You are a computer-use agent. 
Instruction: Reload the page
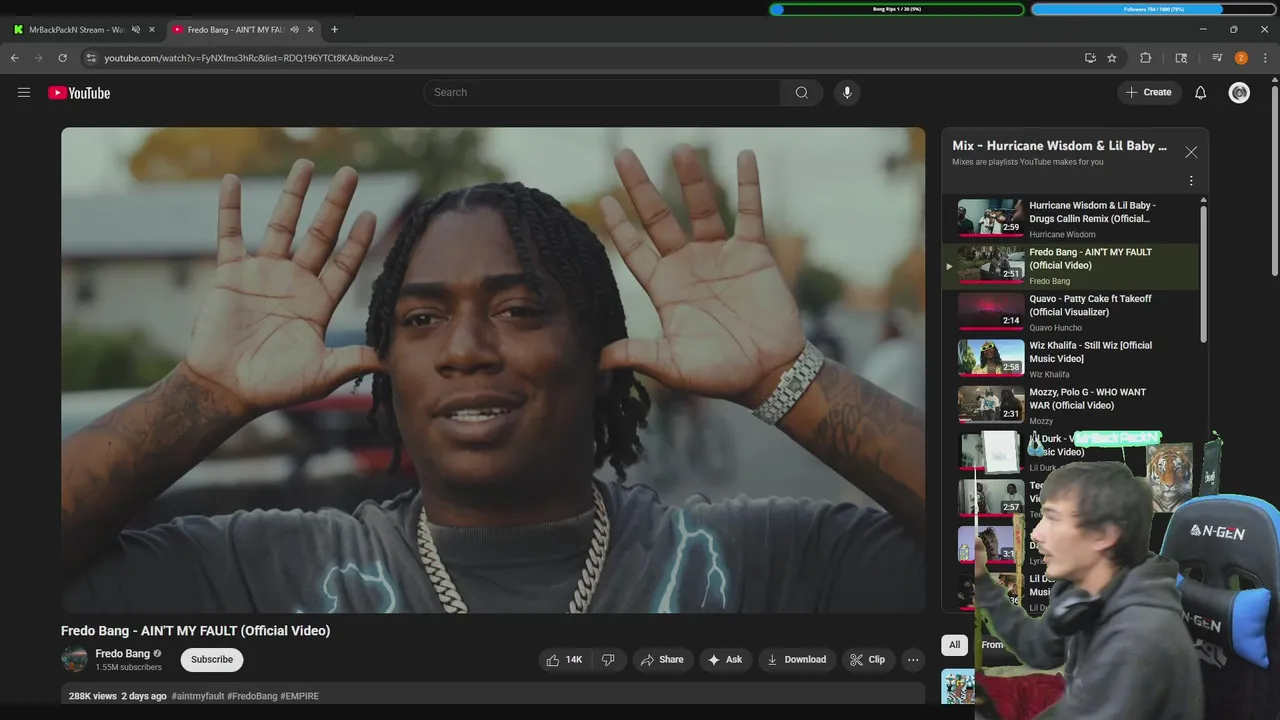tap(62, 58)
